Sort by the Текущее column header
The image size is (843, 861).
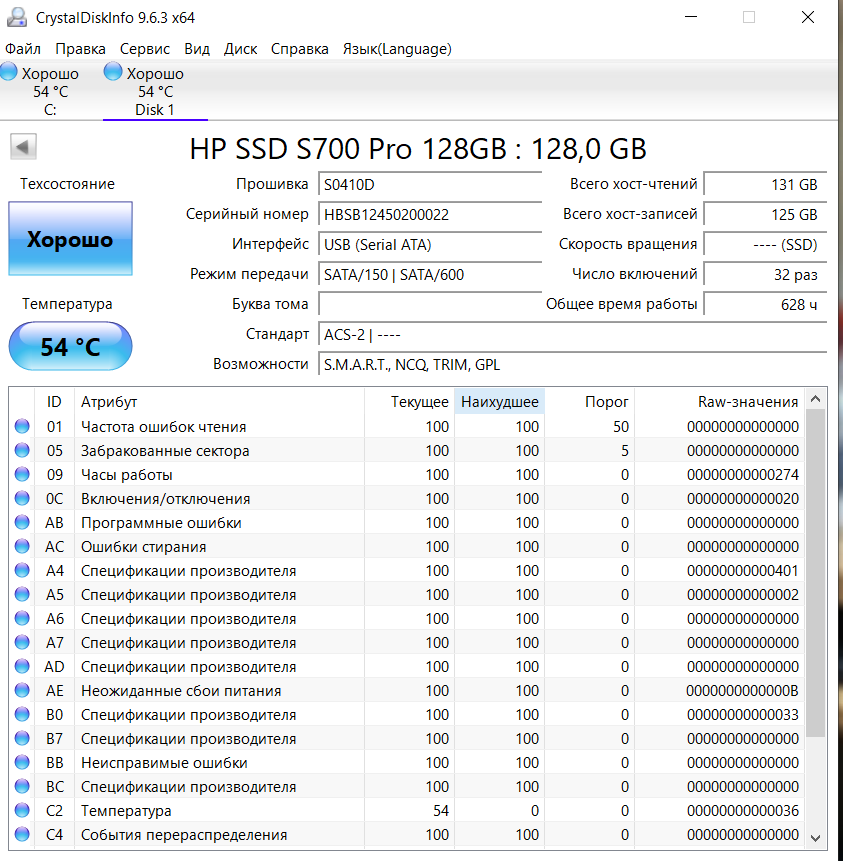click(x=409, y=402)
